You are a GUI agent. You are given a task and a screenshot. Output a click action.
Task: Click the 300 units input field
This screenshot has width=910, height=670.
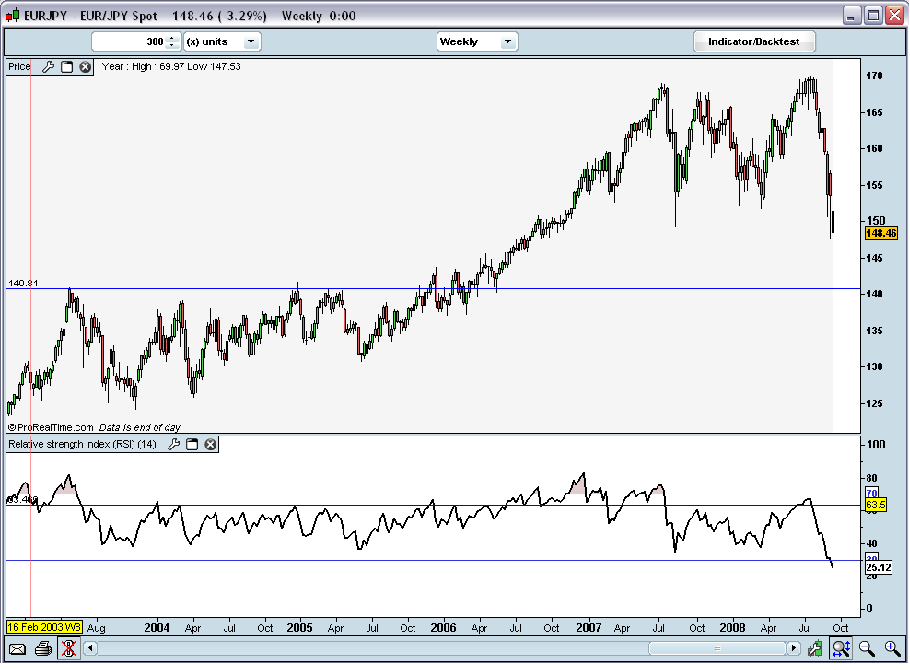point(130,42)
